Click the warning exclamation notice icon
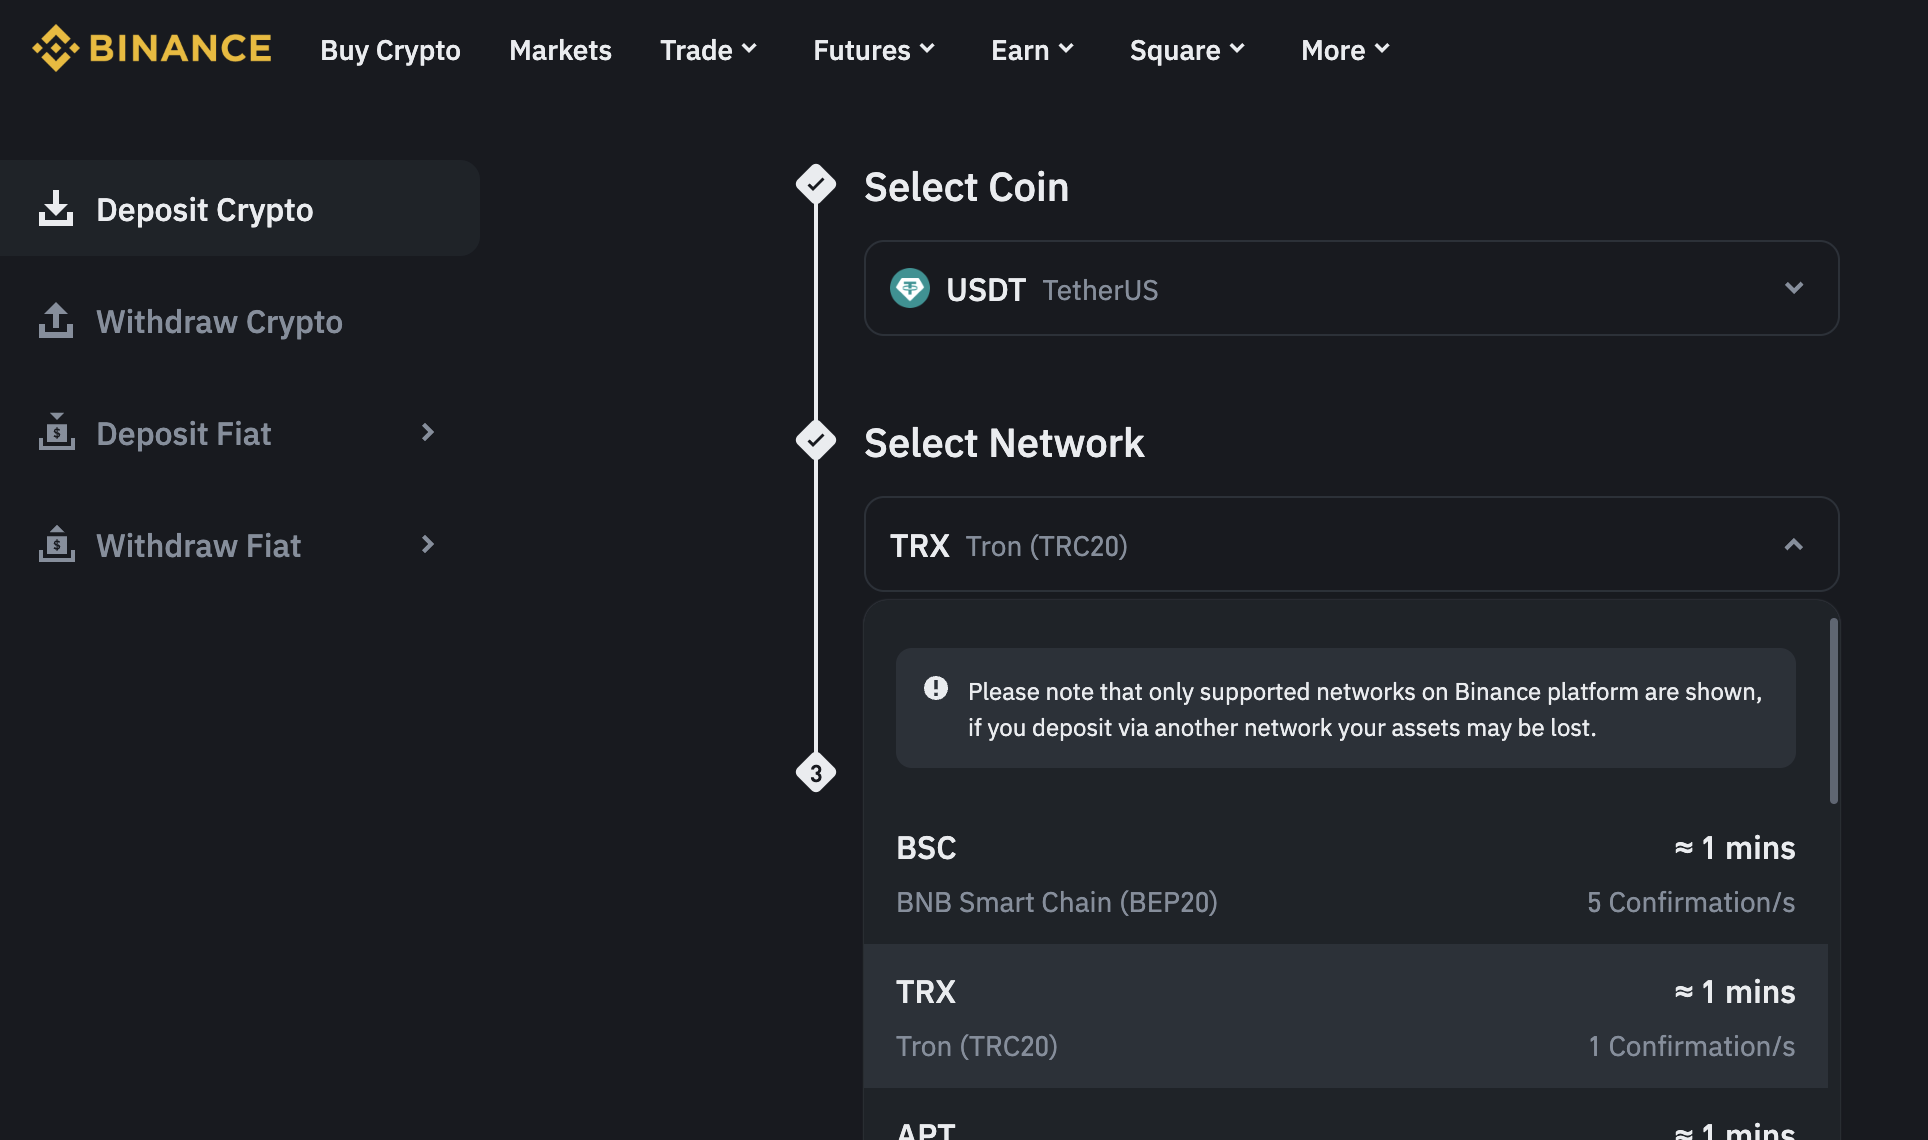This screenshot has width=1928, height=1140. (936, 689)
